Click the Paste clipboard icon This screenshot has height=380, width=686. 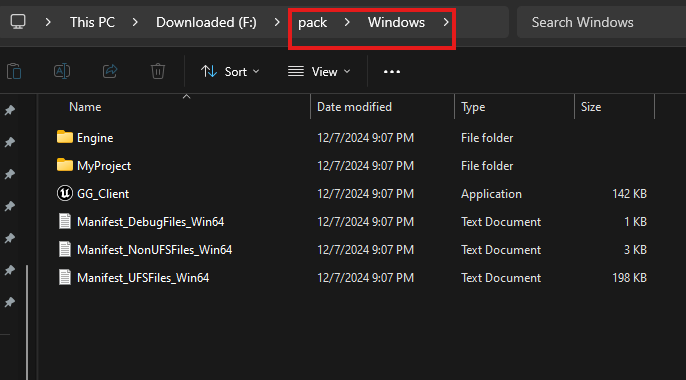14,71
